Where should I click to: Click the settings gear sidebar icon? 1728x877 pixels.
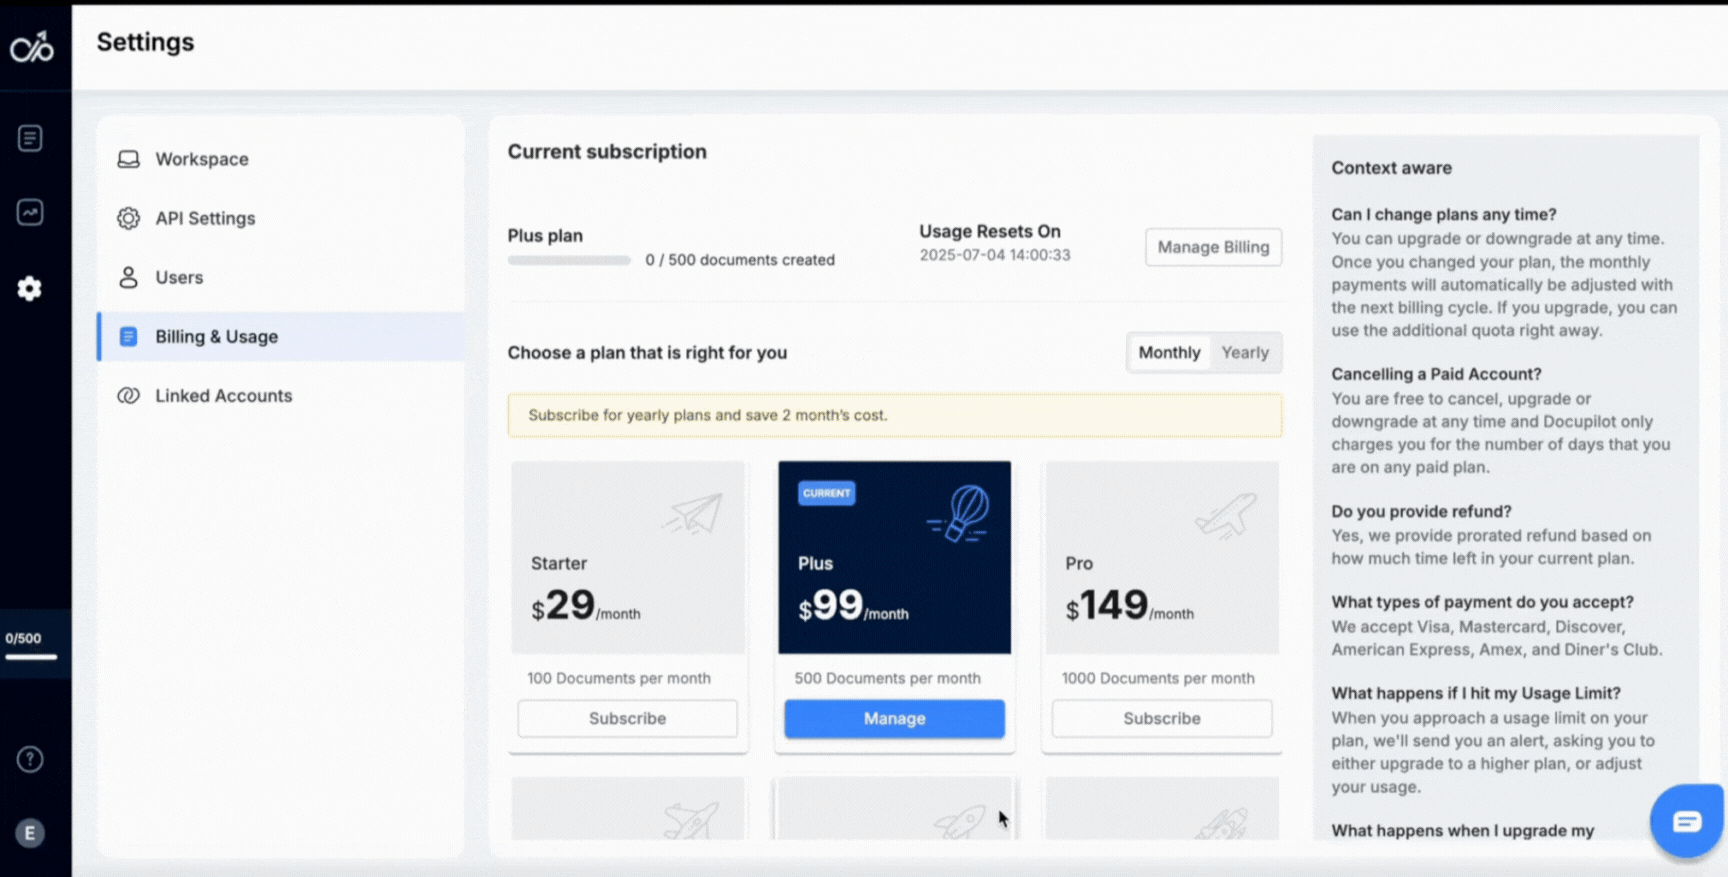30,289
